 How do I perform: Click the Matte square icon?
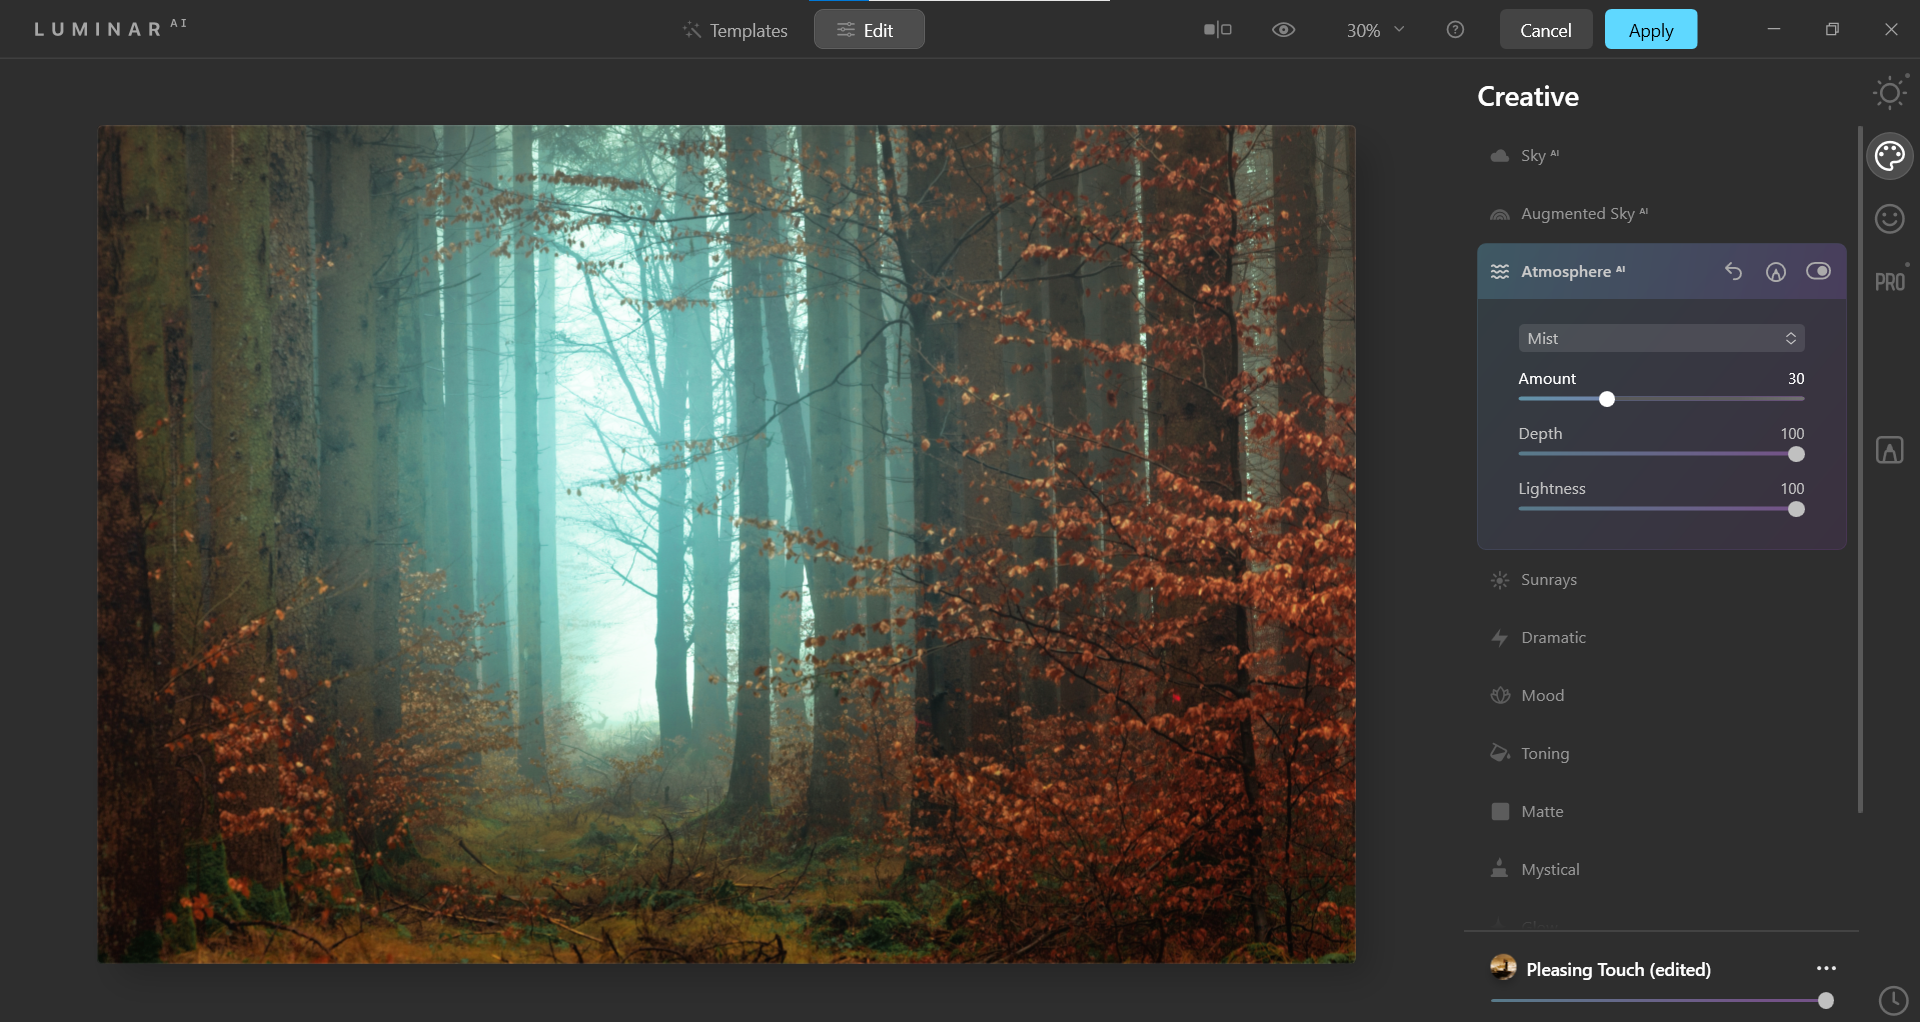pyautogui.click(x=1500, y=812)
